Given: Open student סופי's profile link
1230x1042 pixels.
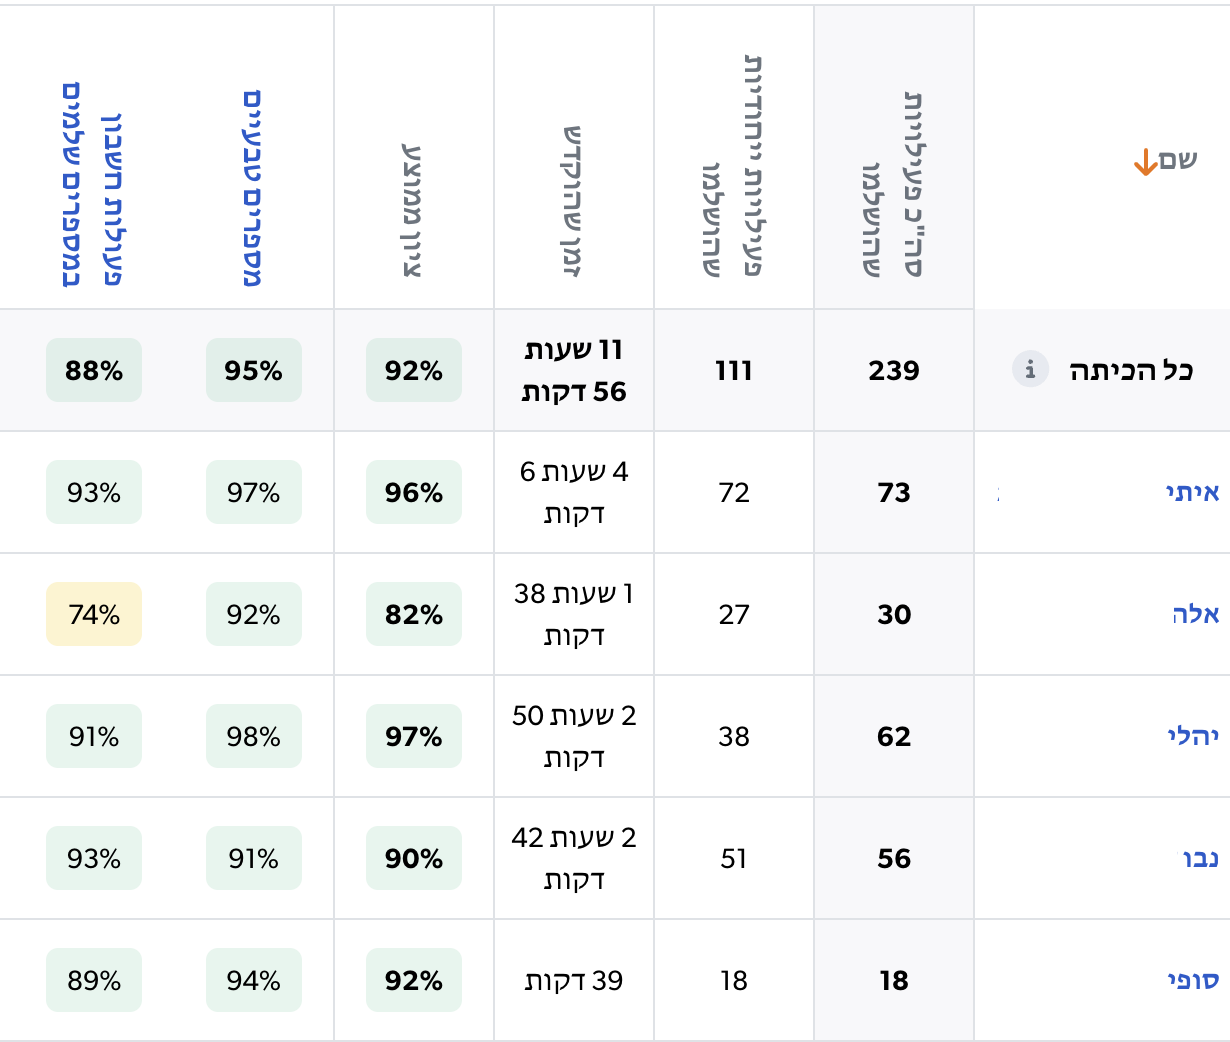Looking at the screenshot, I should pyautogui.click(x=1192, y=980).
